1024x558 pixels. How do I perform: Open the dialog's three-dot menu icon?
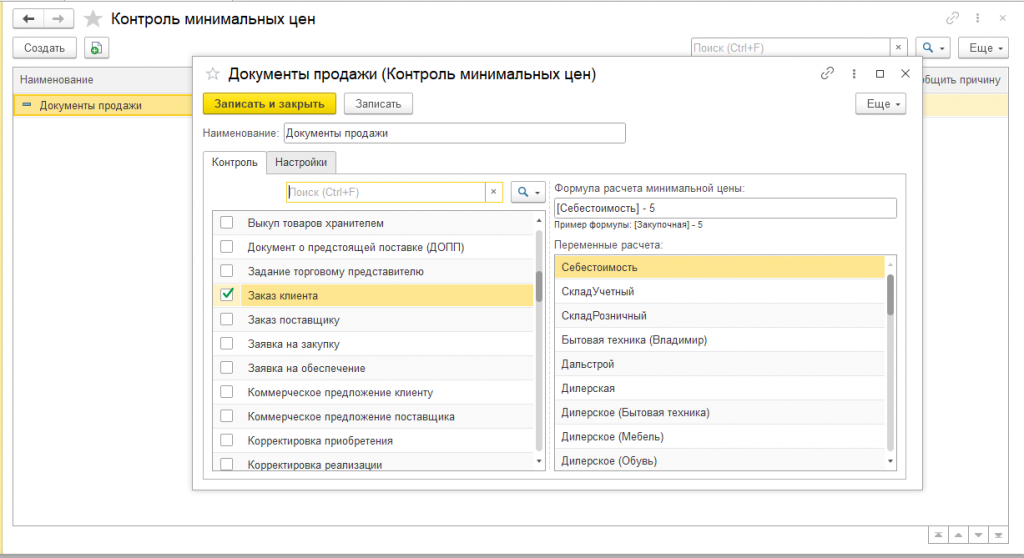(x=854, y=74)
